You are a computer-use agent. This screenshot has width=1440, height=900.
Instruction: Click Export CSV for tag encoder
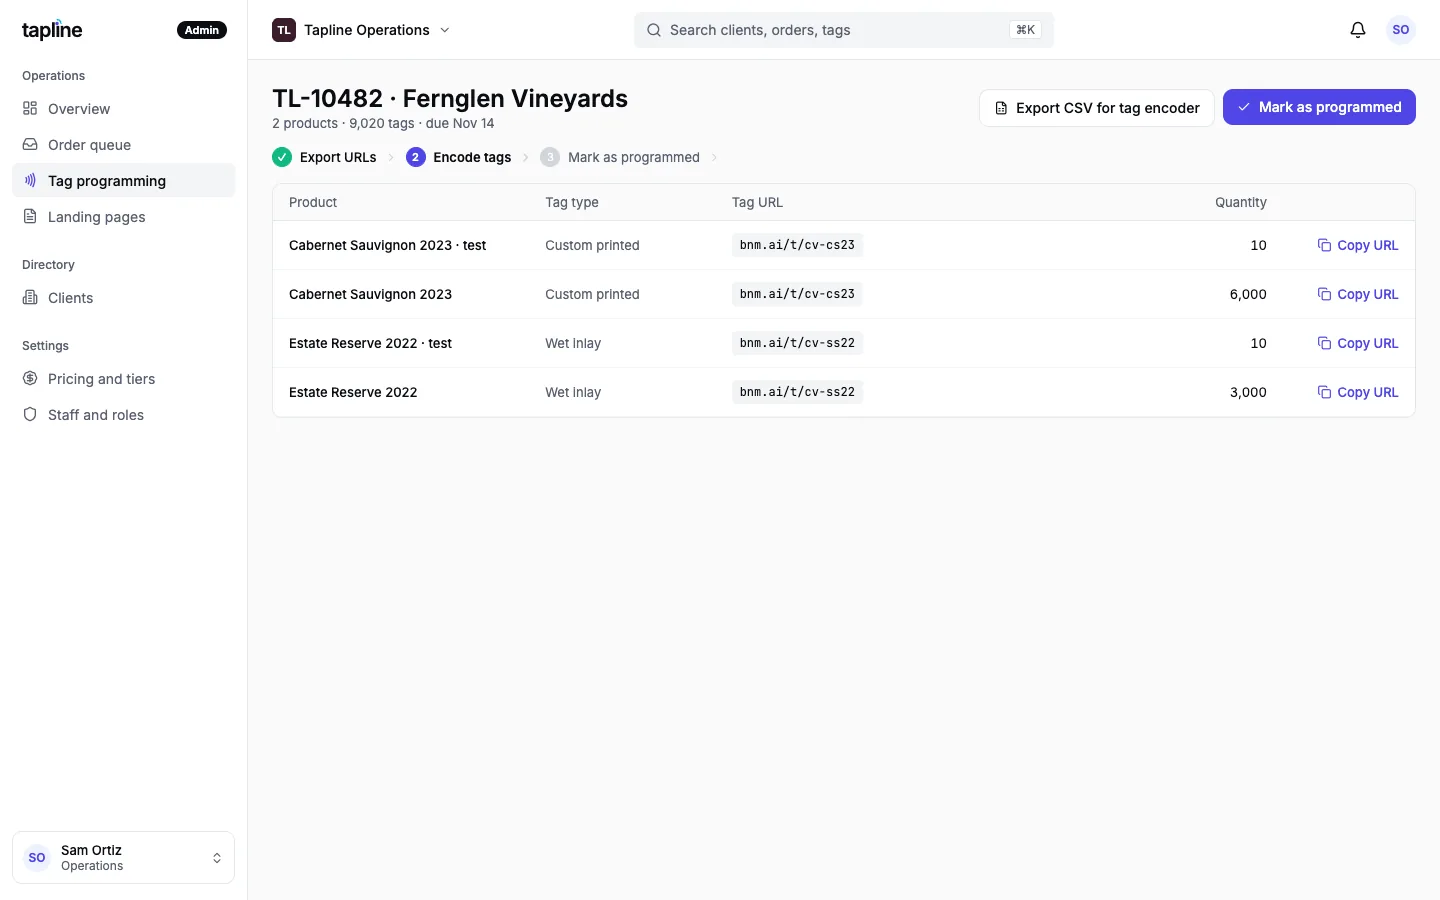pos(1096,108)
